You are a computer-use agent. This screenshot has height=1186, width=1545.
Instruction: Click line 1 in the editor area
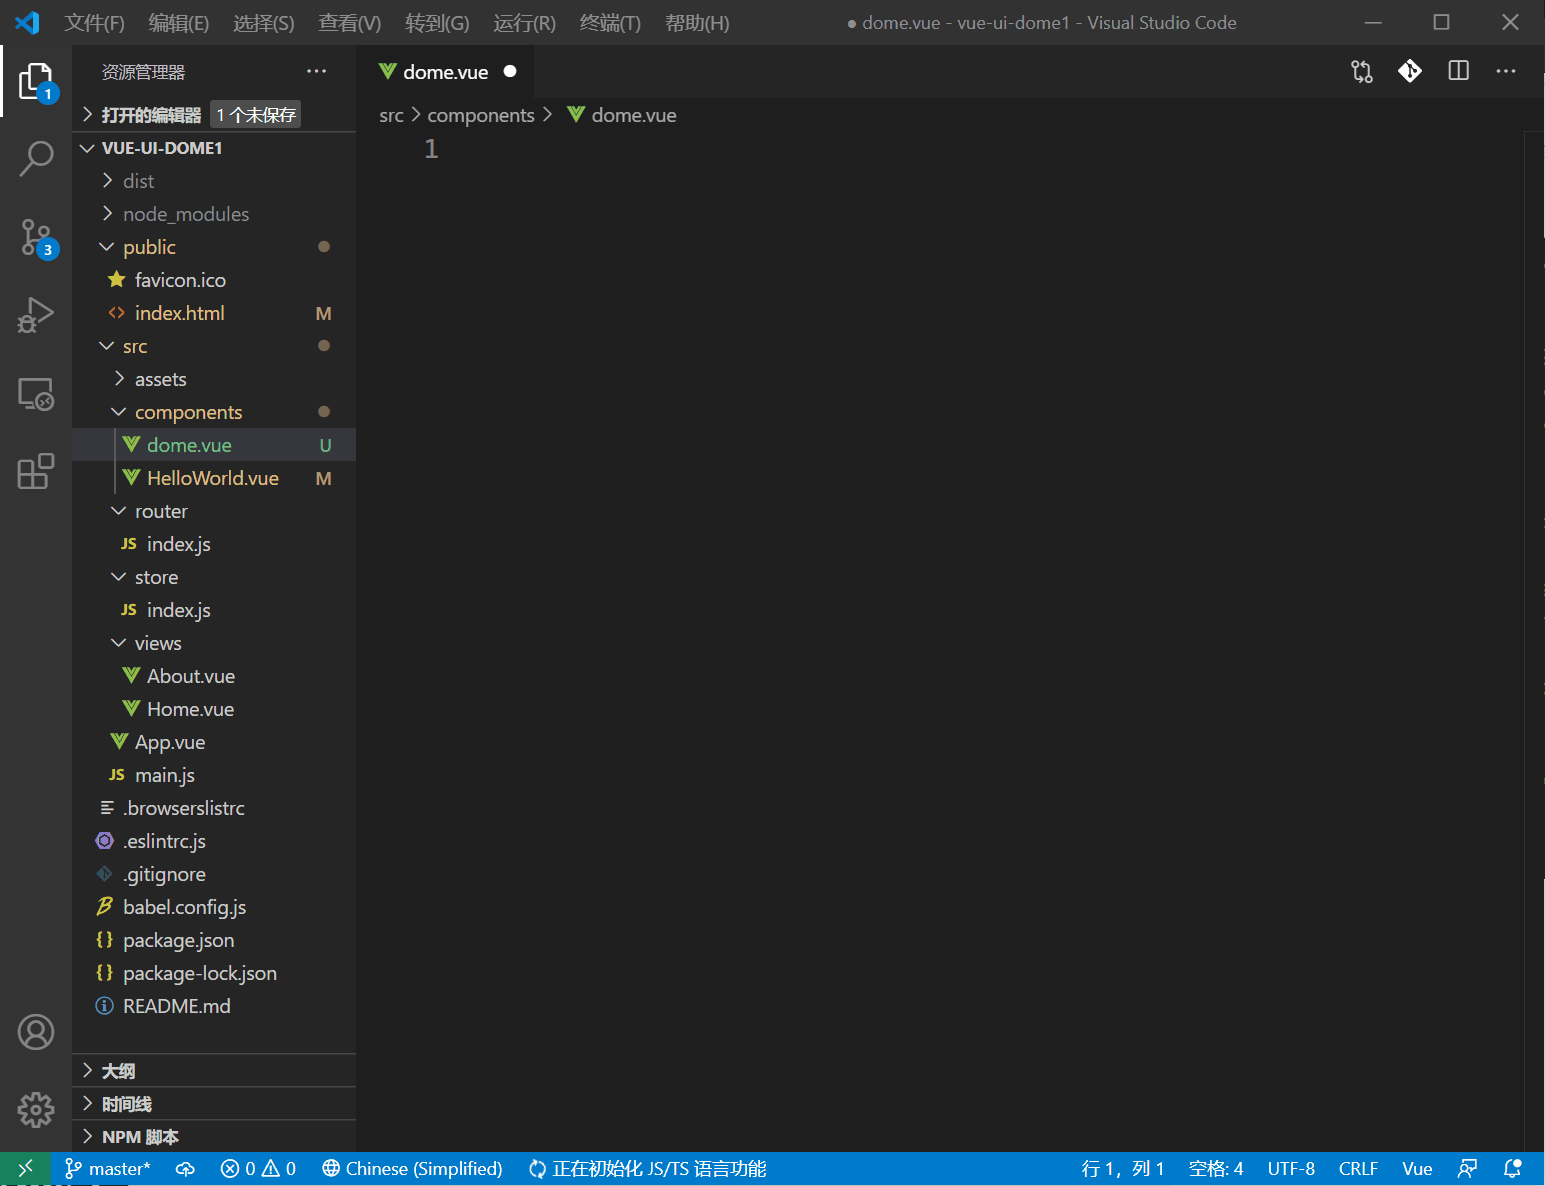click(800, 149)
